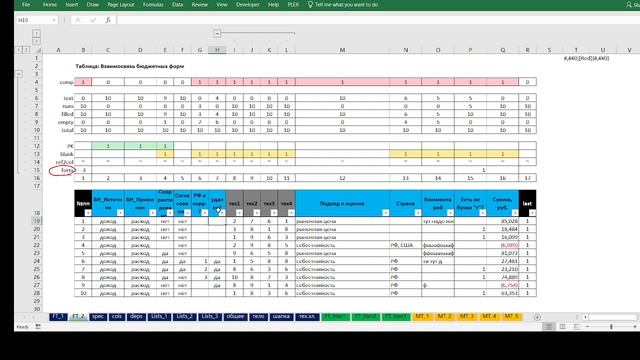
Task: Switch to Page Layout view icon
Action: [x=563, y=327]
